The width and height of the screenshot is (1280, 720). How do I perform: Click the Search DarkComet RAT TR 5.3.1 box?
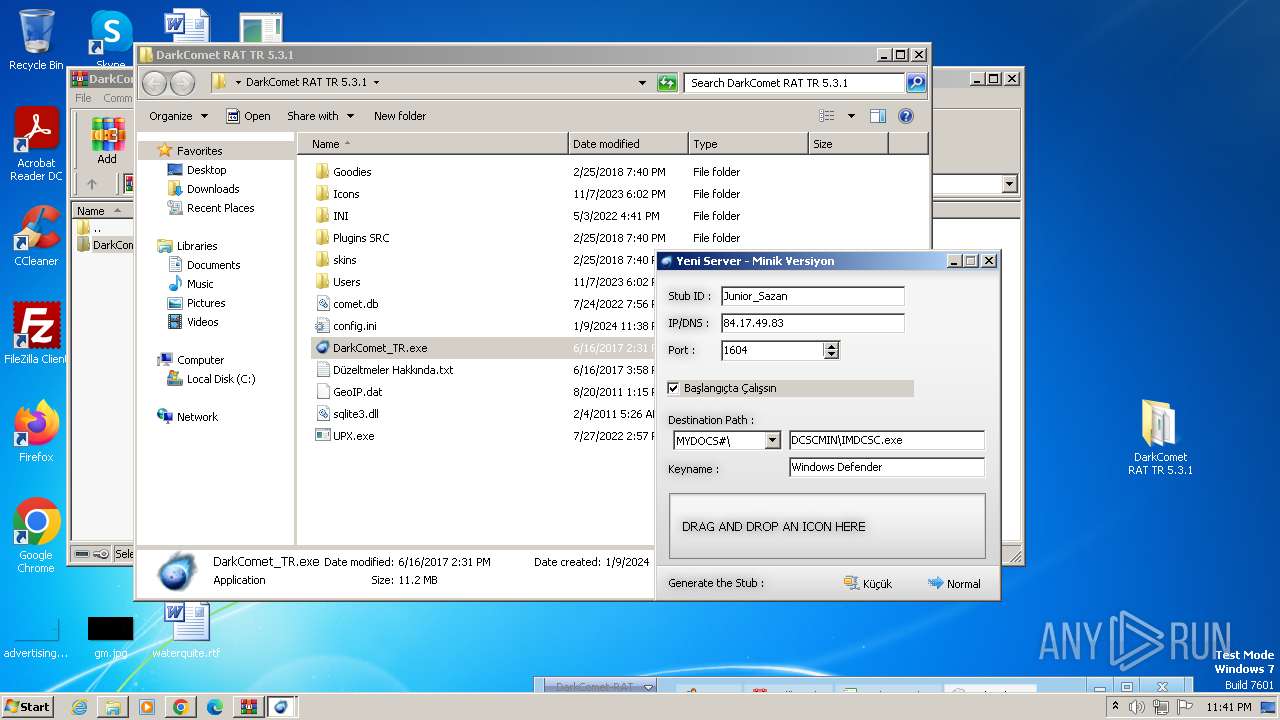[x=795, y=83]
